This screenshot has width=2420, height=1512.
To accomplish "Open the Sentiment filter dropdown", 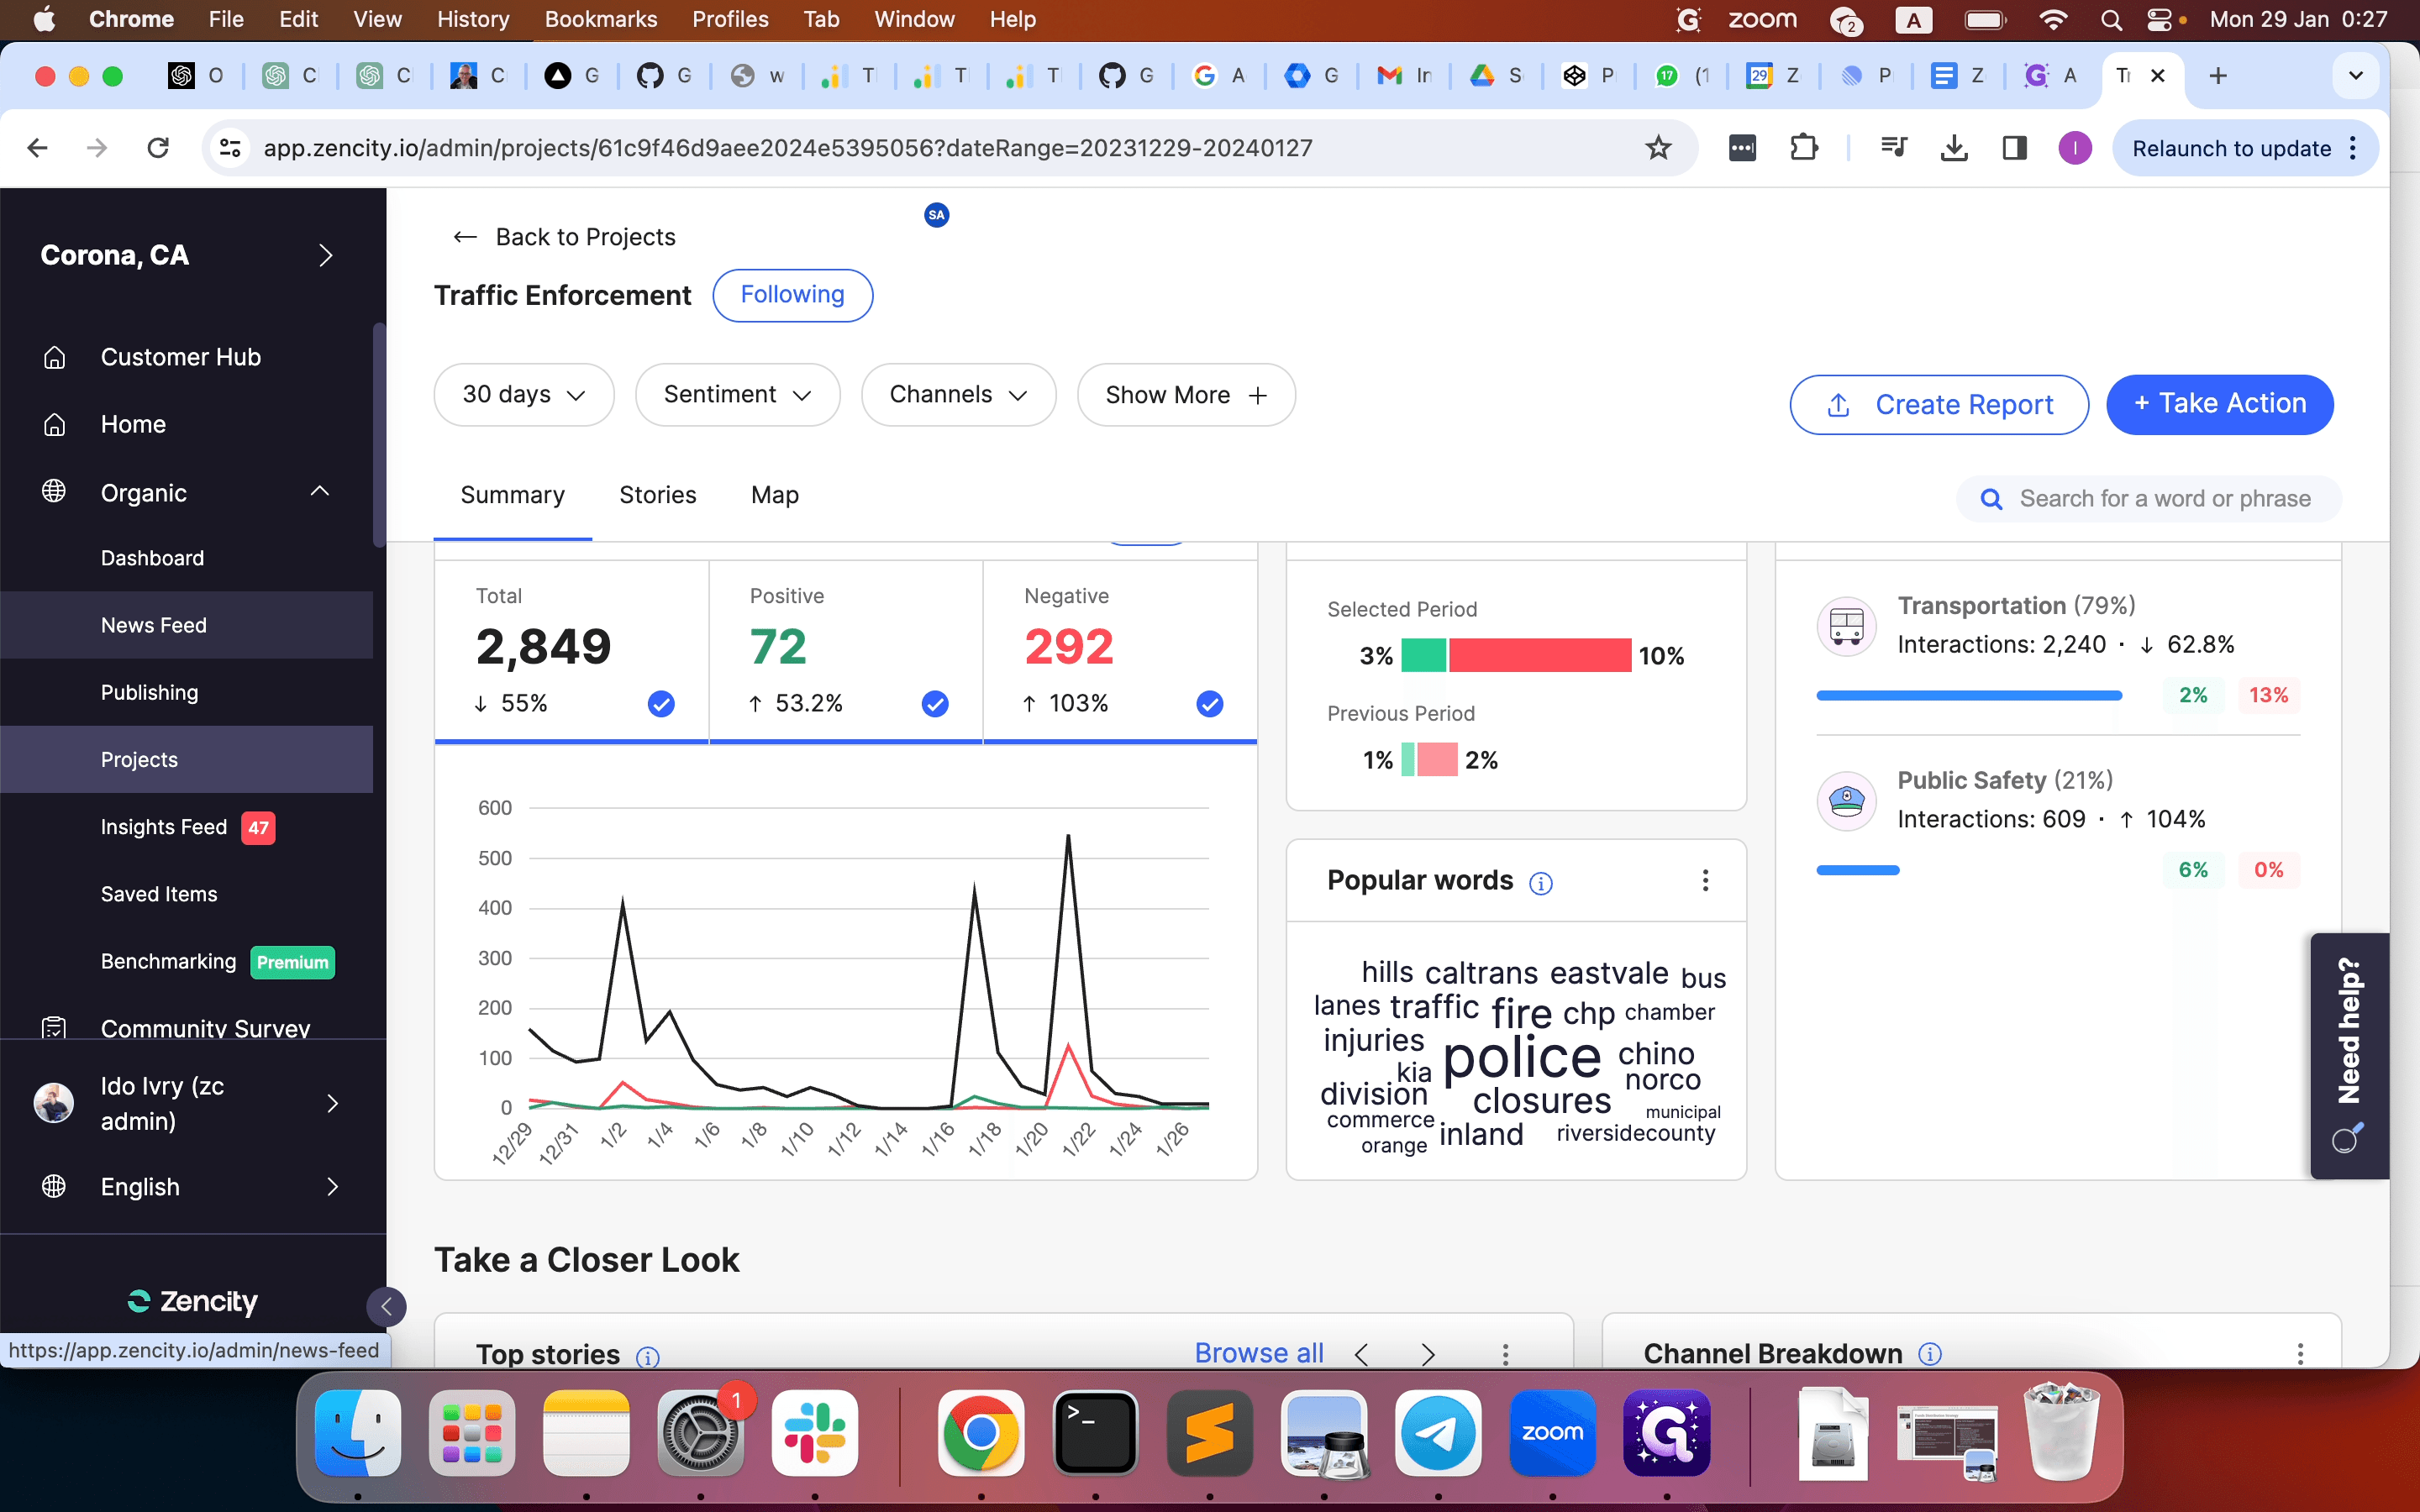I will 737,395.
